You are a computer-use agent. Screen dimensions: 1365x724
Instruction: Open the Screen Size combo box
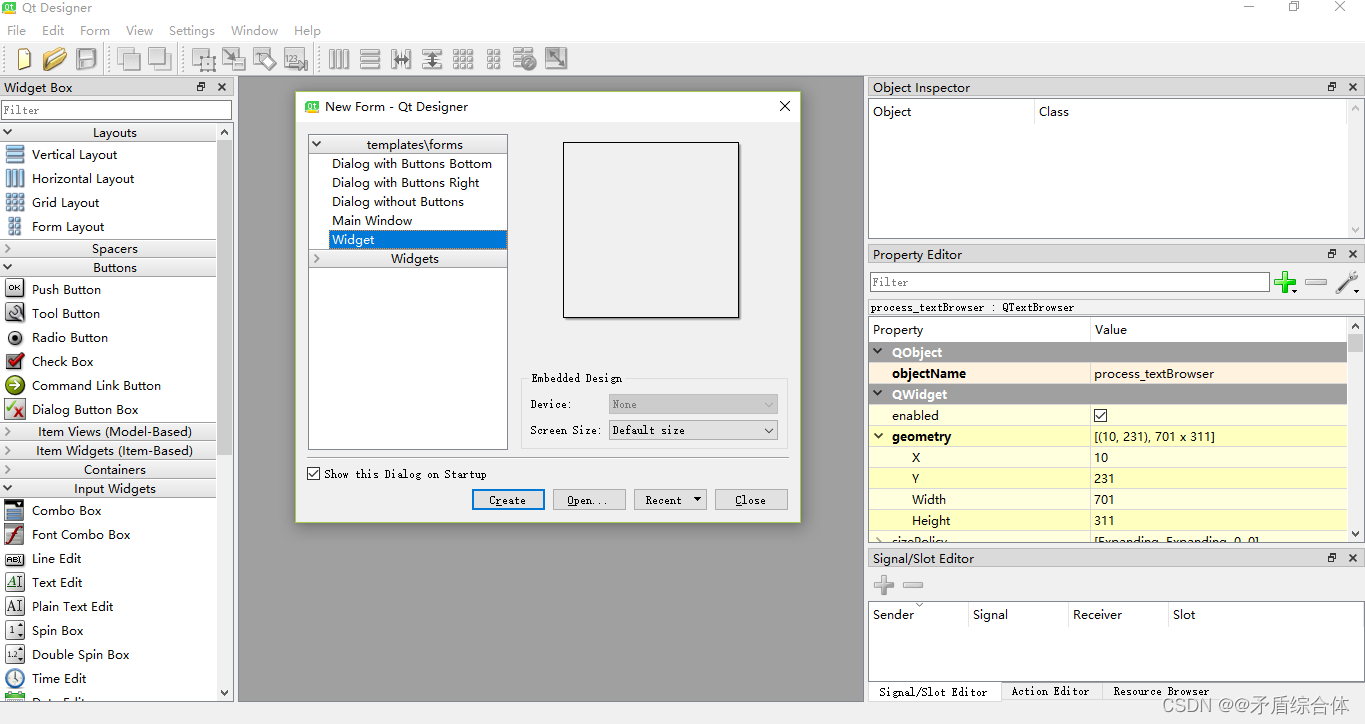693,430
